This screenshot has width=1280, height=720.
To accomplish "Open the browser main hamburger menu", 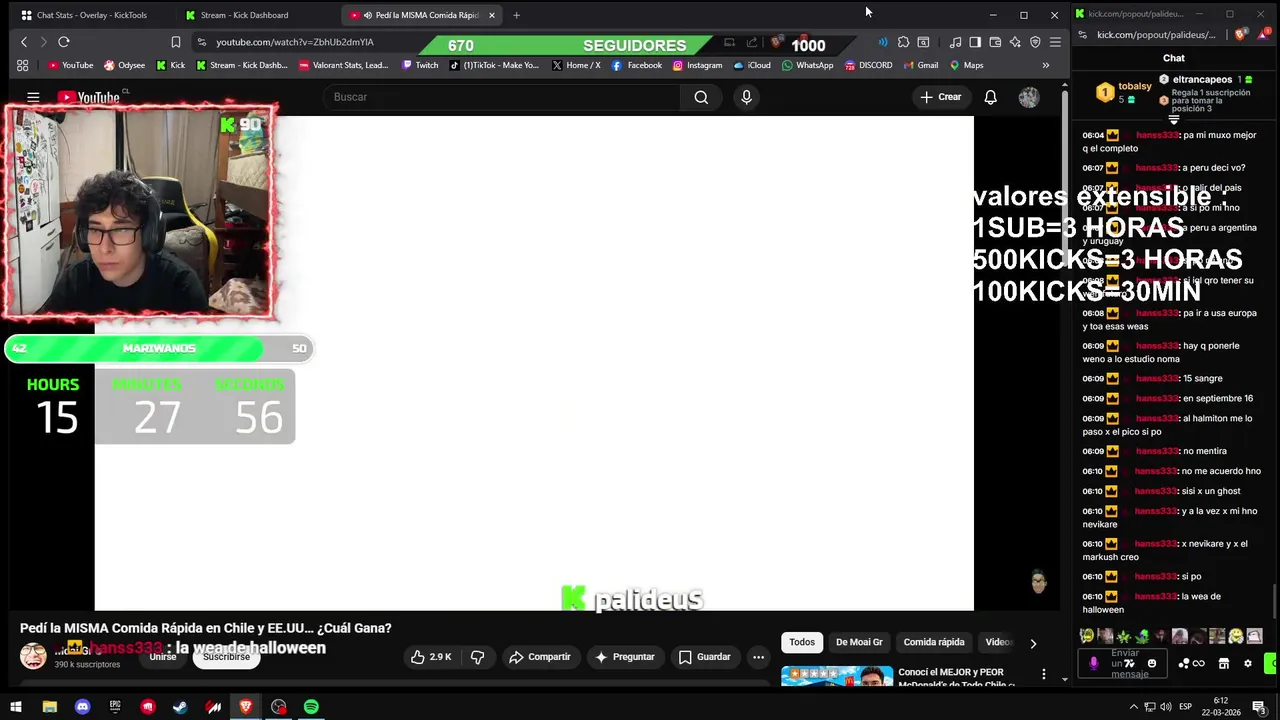I will click(1055, 42).
